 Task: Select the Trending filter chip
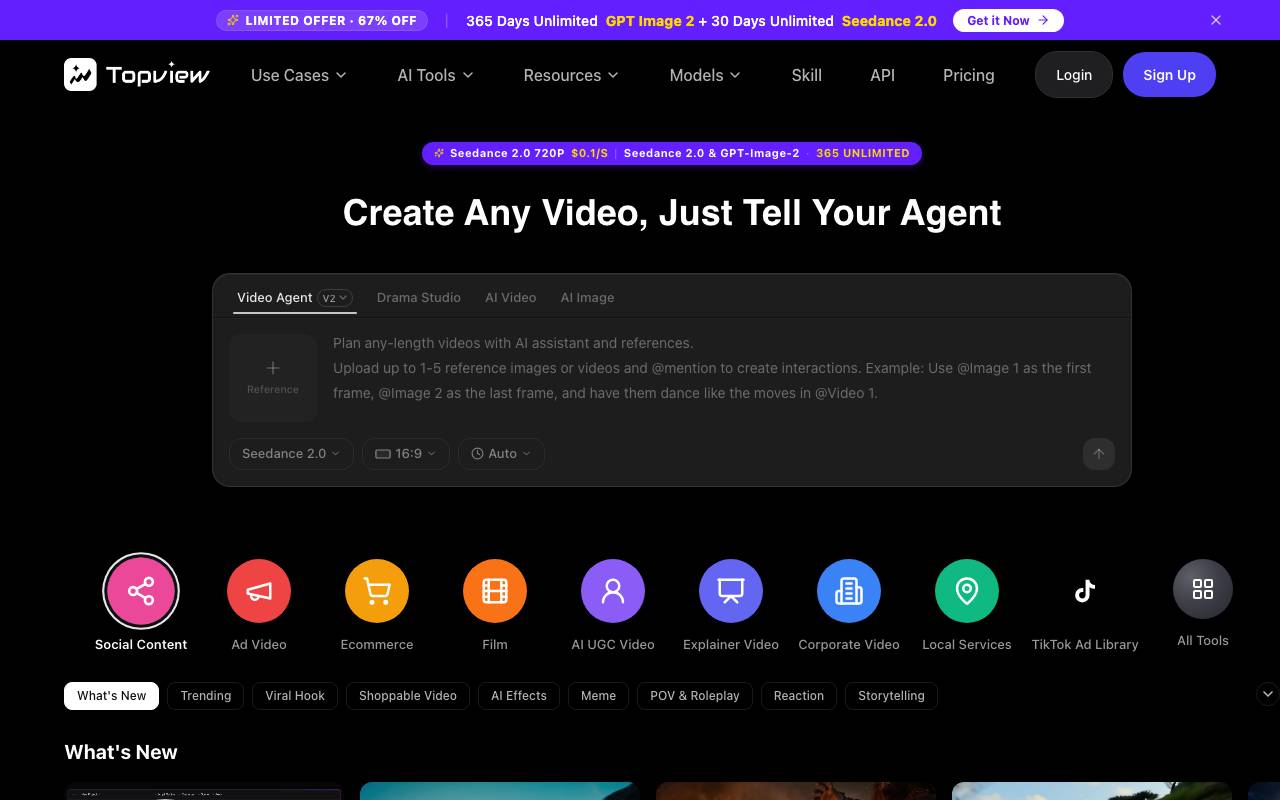pyautogui.click(x=206, y=696)
